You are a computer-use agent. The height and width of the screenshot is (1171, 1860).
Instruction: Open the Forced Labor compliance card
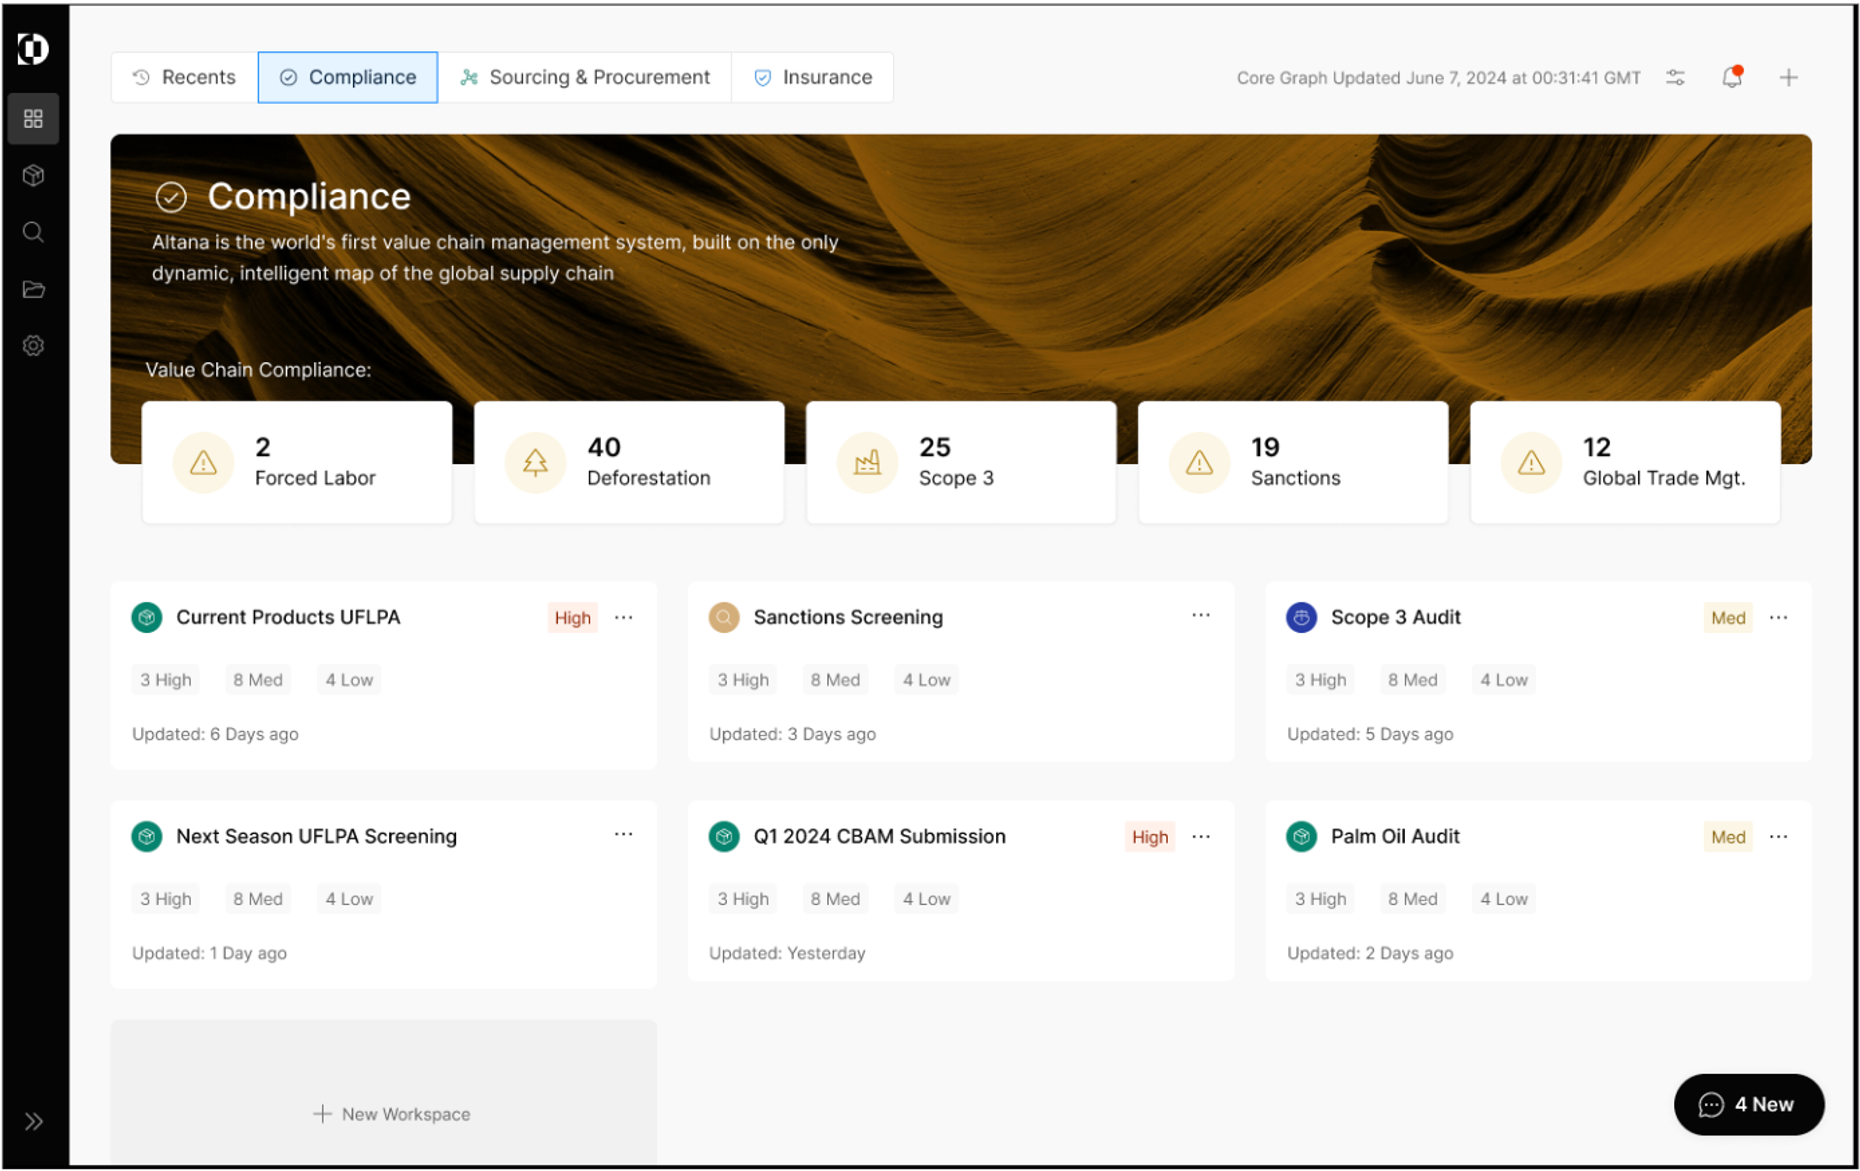(x=297, y=462)
